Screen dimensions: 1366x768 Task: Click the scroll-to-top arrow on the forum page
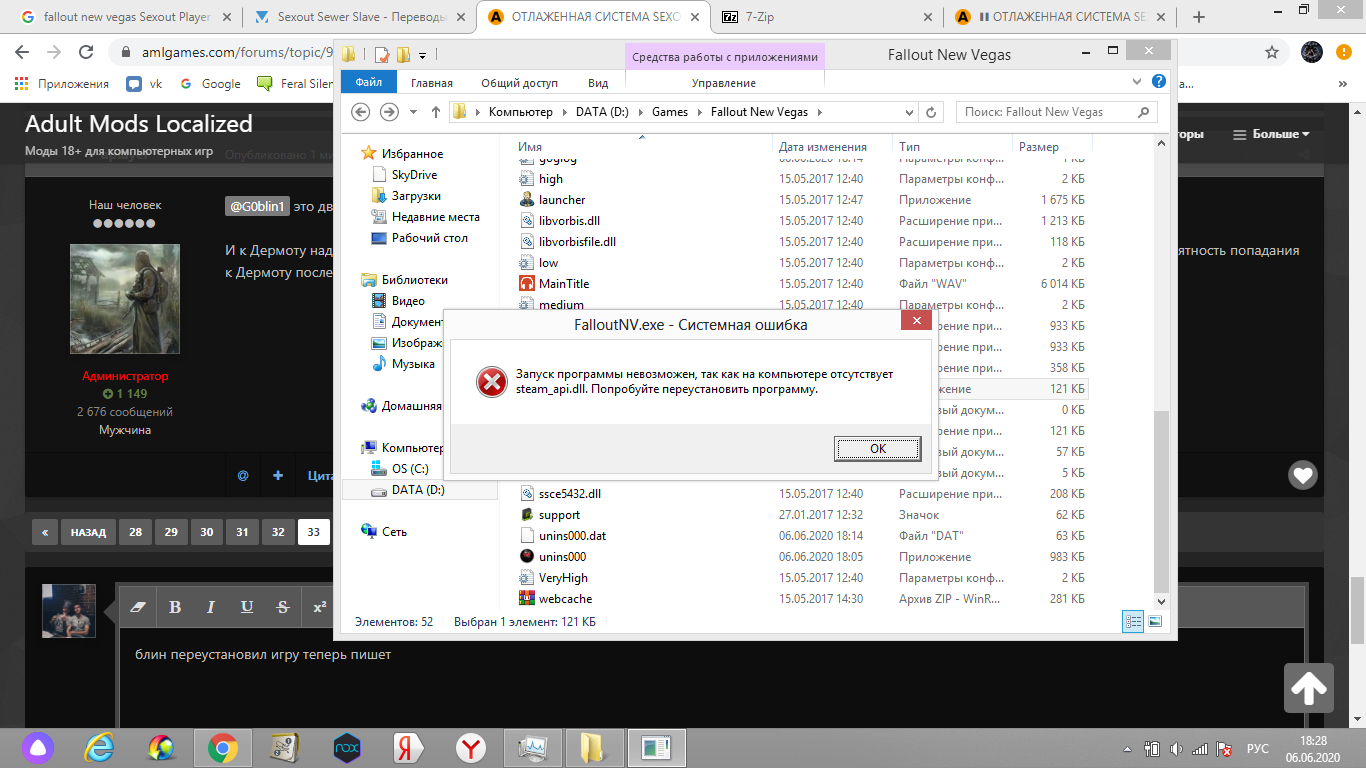(1309, 687)
